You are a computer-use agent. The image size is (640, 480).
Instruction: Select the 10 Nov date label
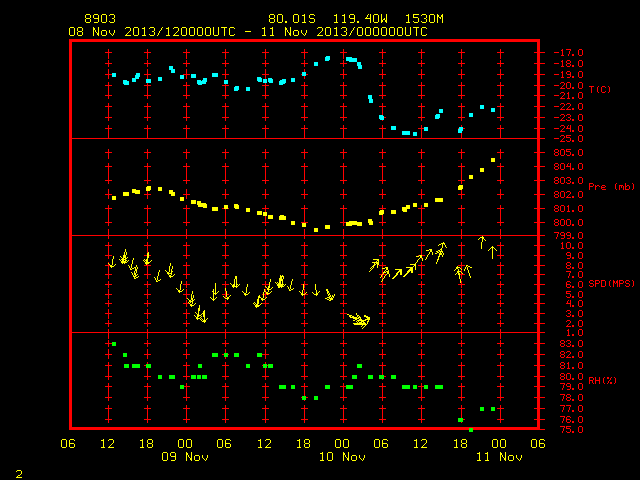click(x=342, y=457)
